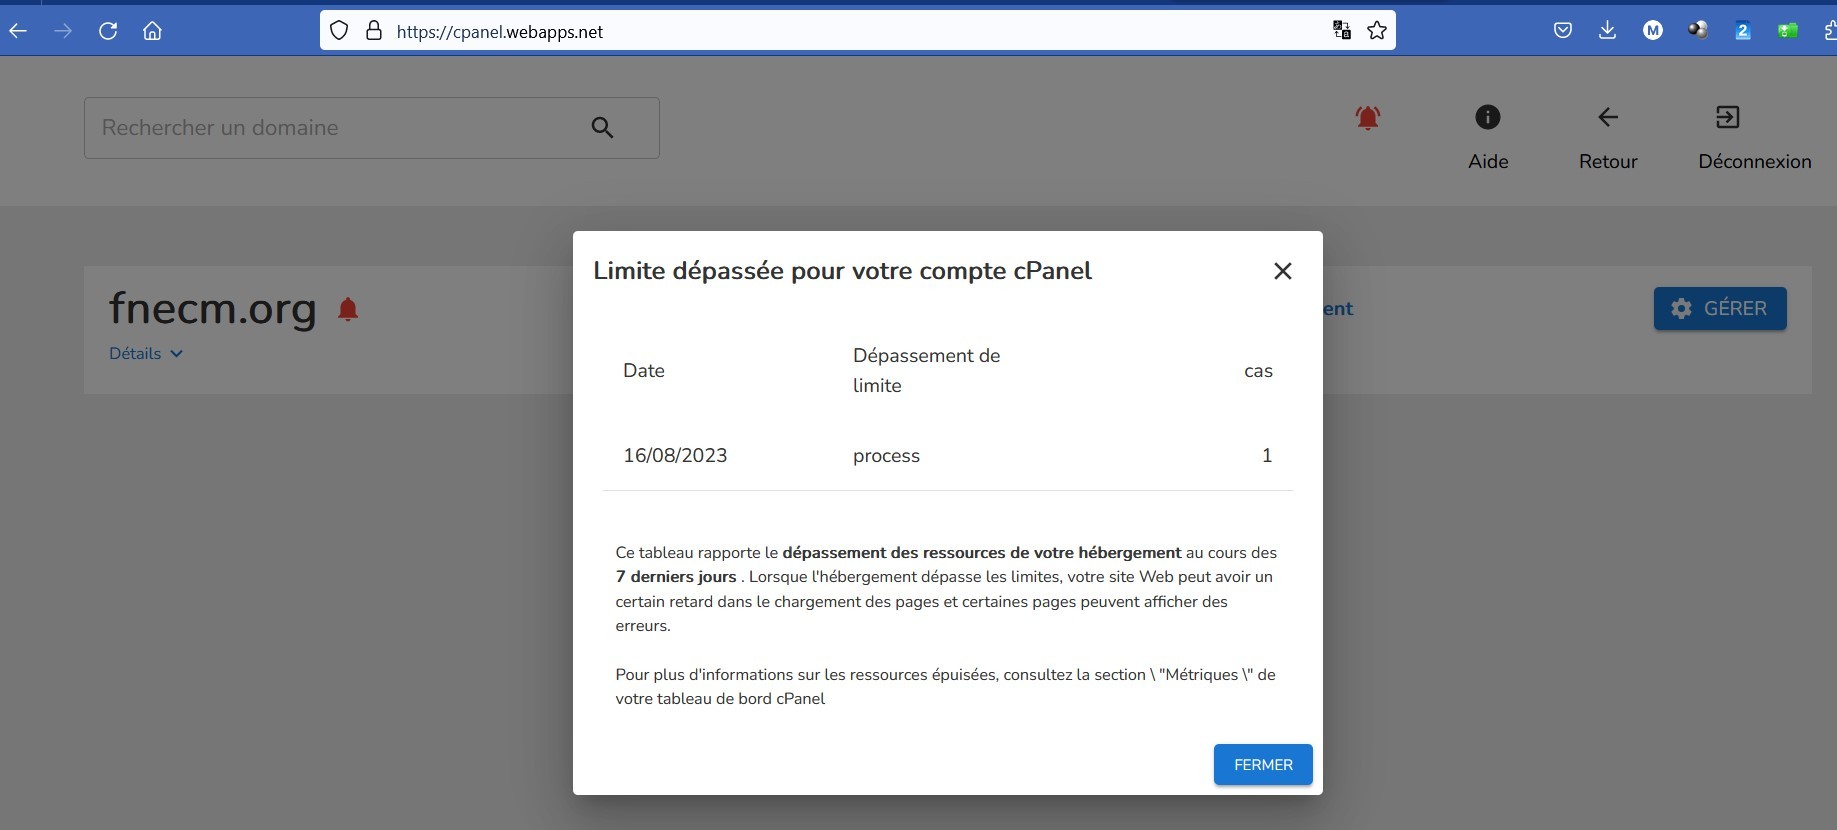Click the 'Dépassement de limite' column header
The height and width of the screenshot is (830, 1837).
tap(926, 371)
